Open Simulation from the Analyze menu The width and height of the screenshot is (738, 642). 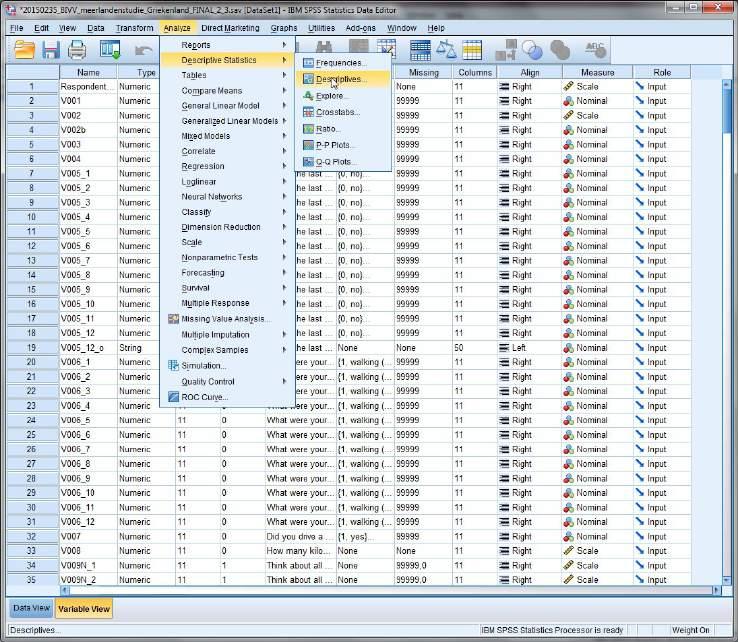pos(227,365)
